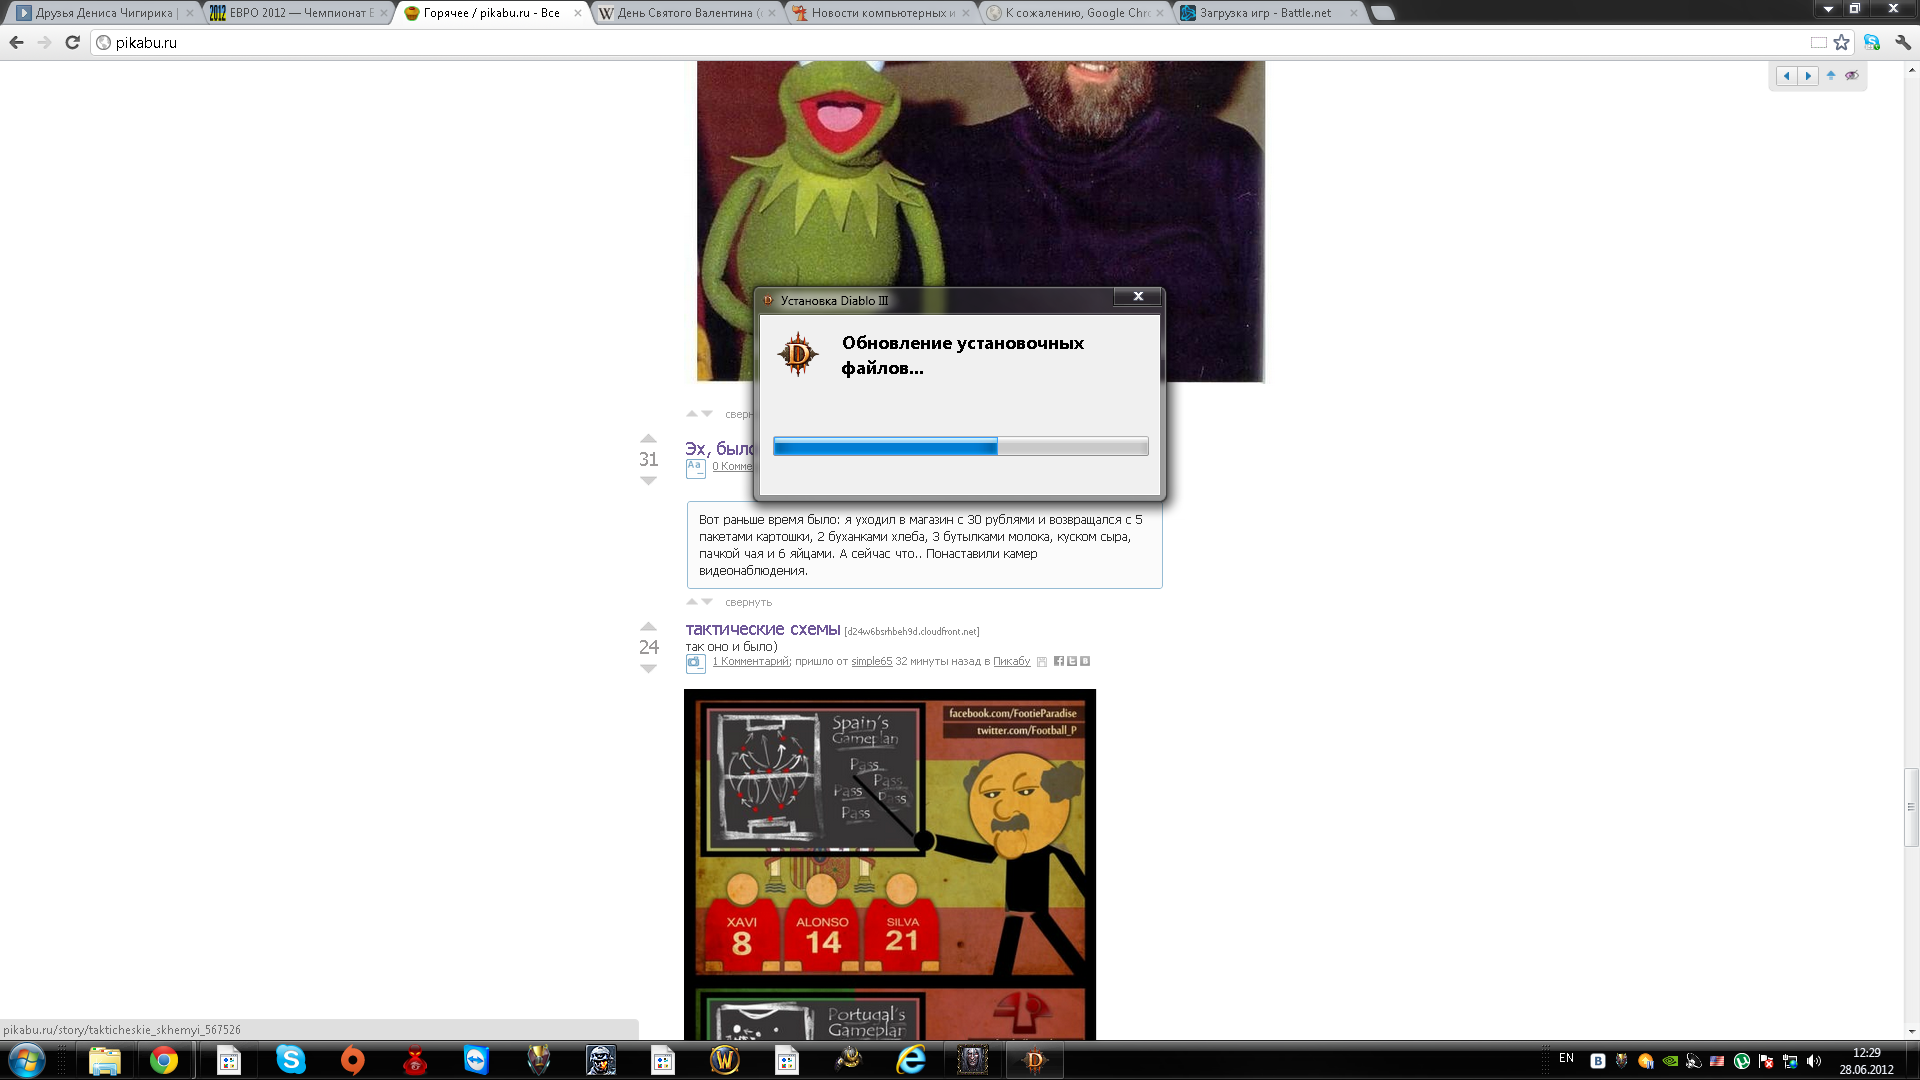Click small up arrow beside свернуть under the text post
The image size is (1920, 1080).
point(692,602)
